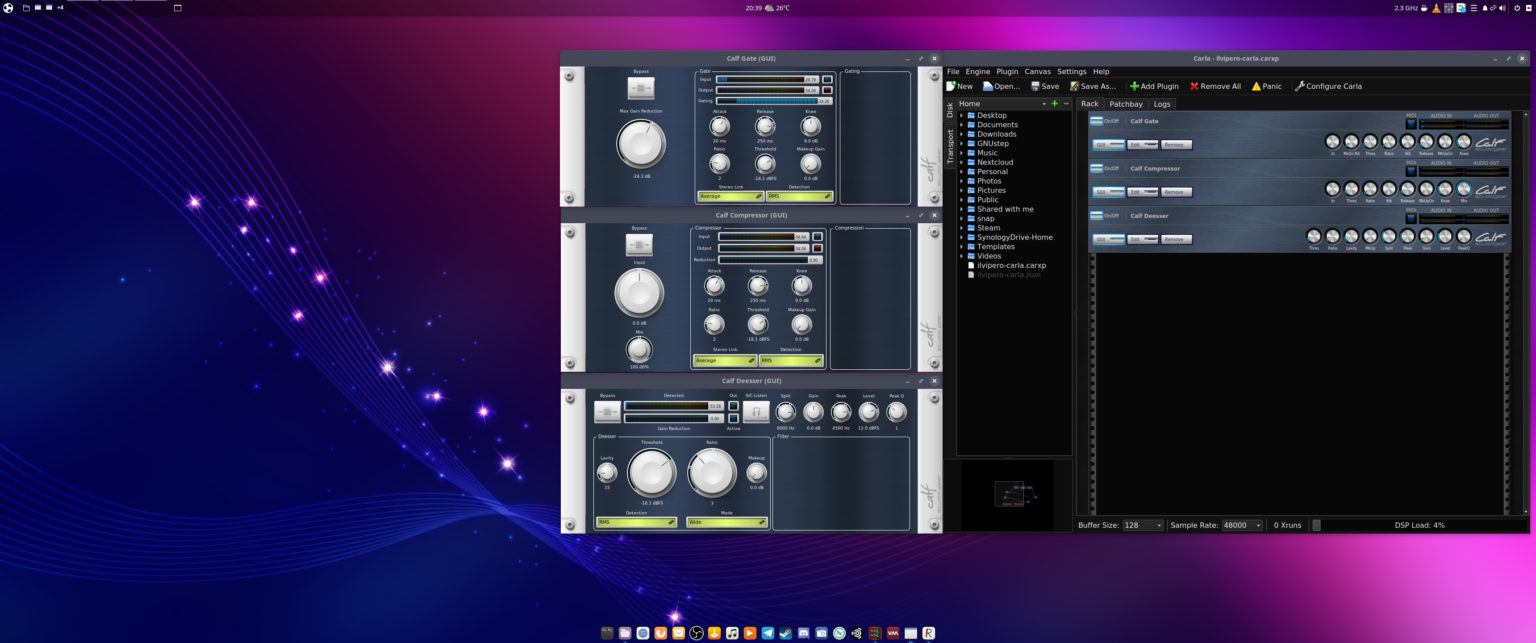
Task: Click the green plus icon beside Home
Action: [1054, 104]
